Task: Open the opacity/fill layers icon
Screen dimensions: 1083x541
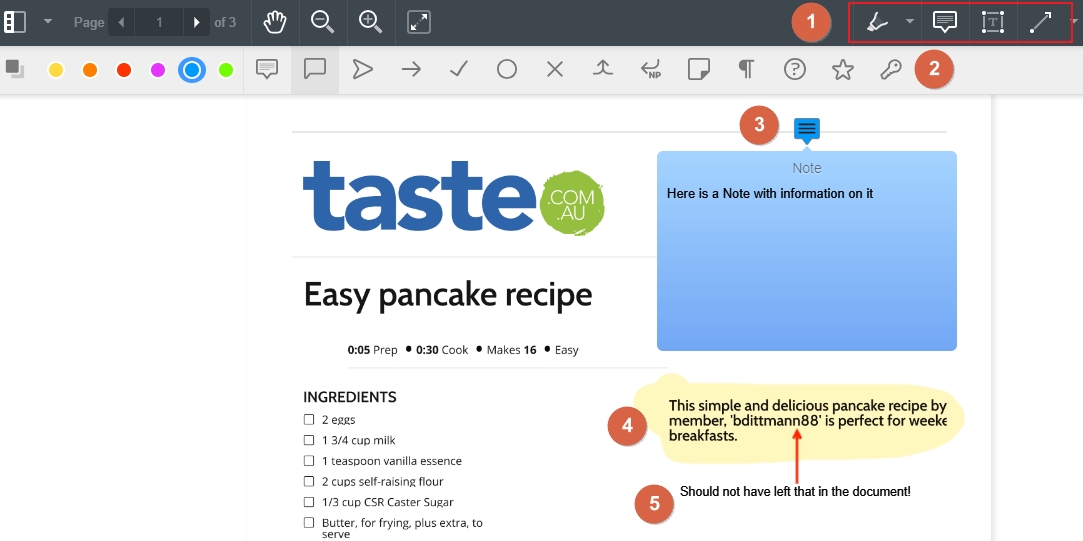Action: [15, 68]
